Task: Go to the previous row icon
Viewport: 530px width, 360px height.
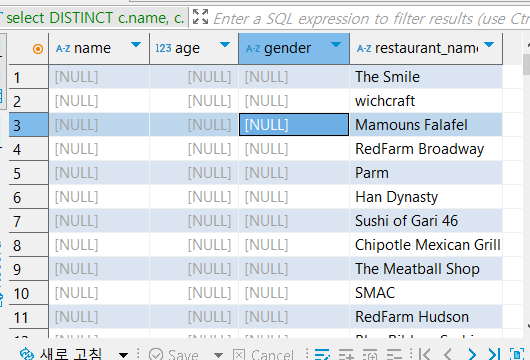Action: pos(448,354)
